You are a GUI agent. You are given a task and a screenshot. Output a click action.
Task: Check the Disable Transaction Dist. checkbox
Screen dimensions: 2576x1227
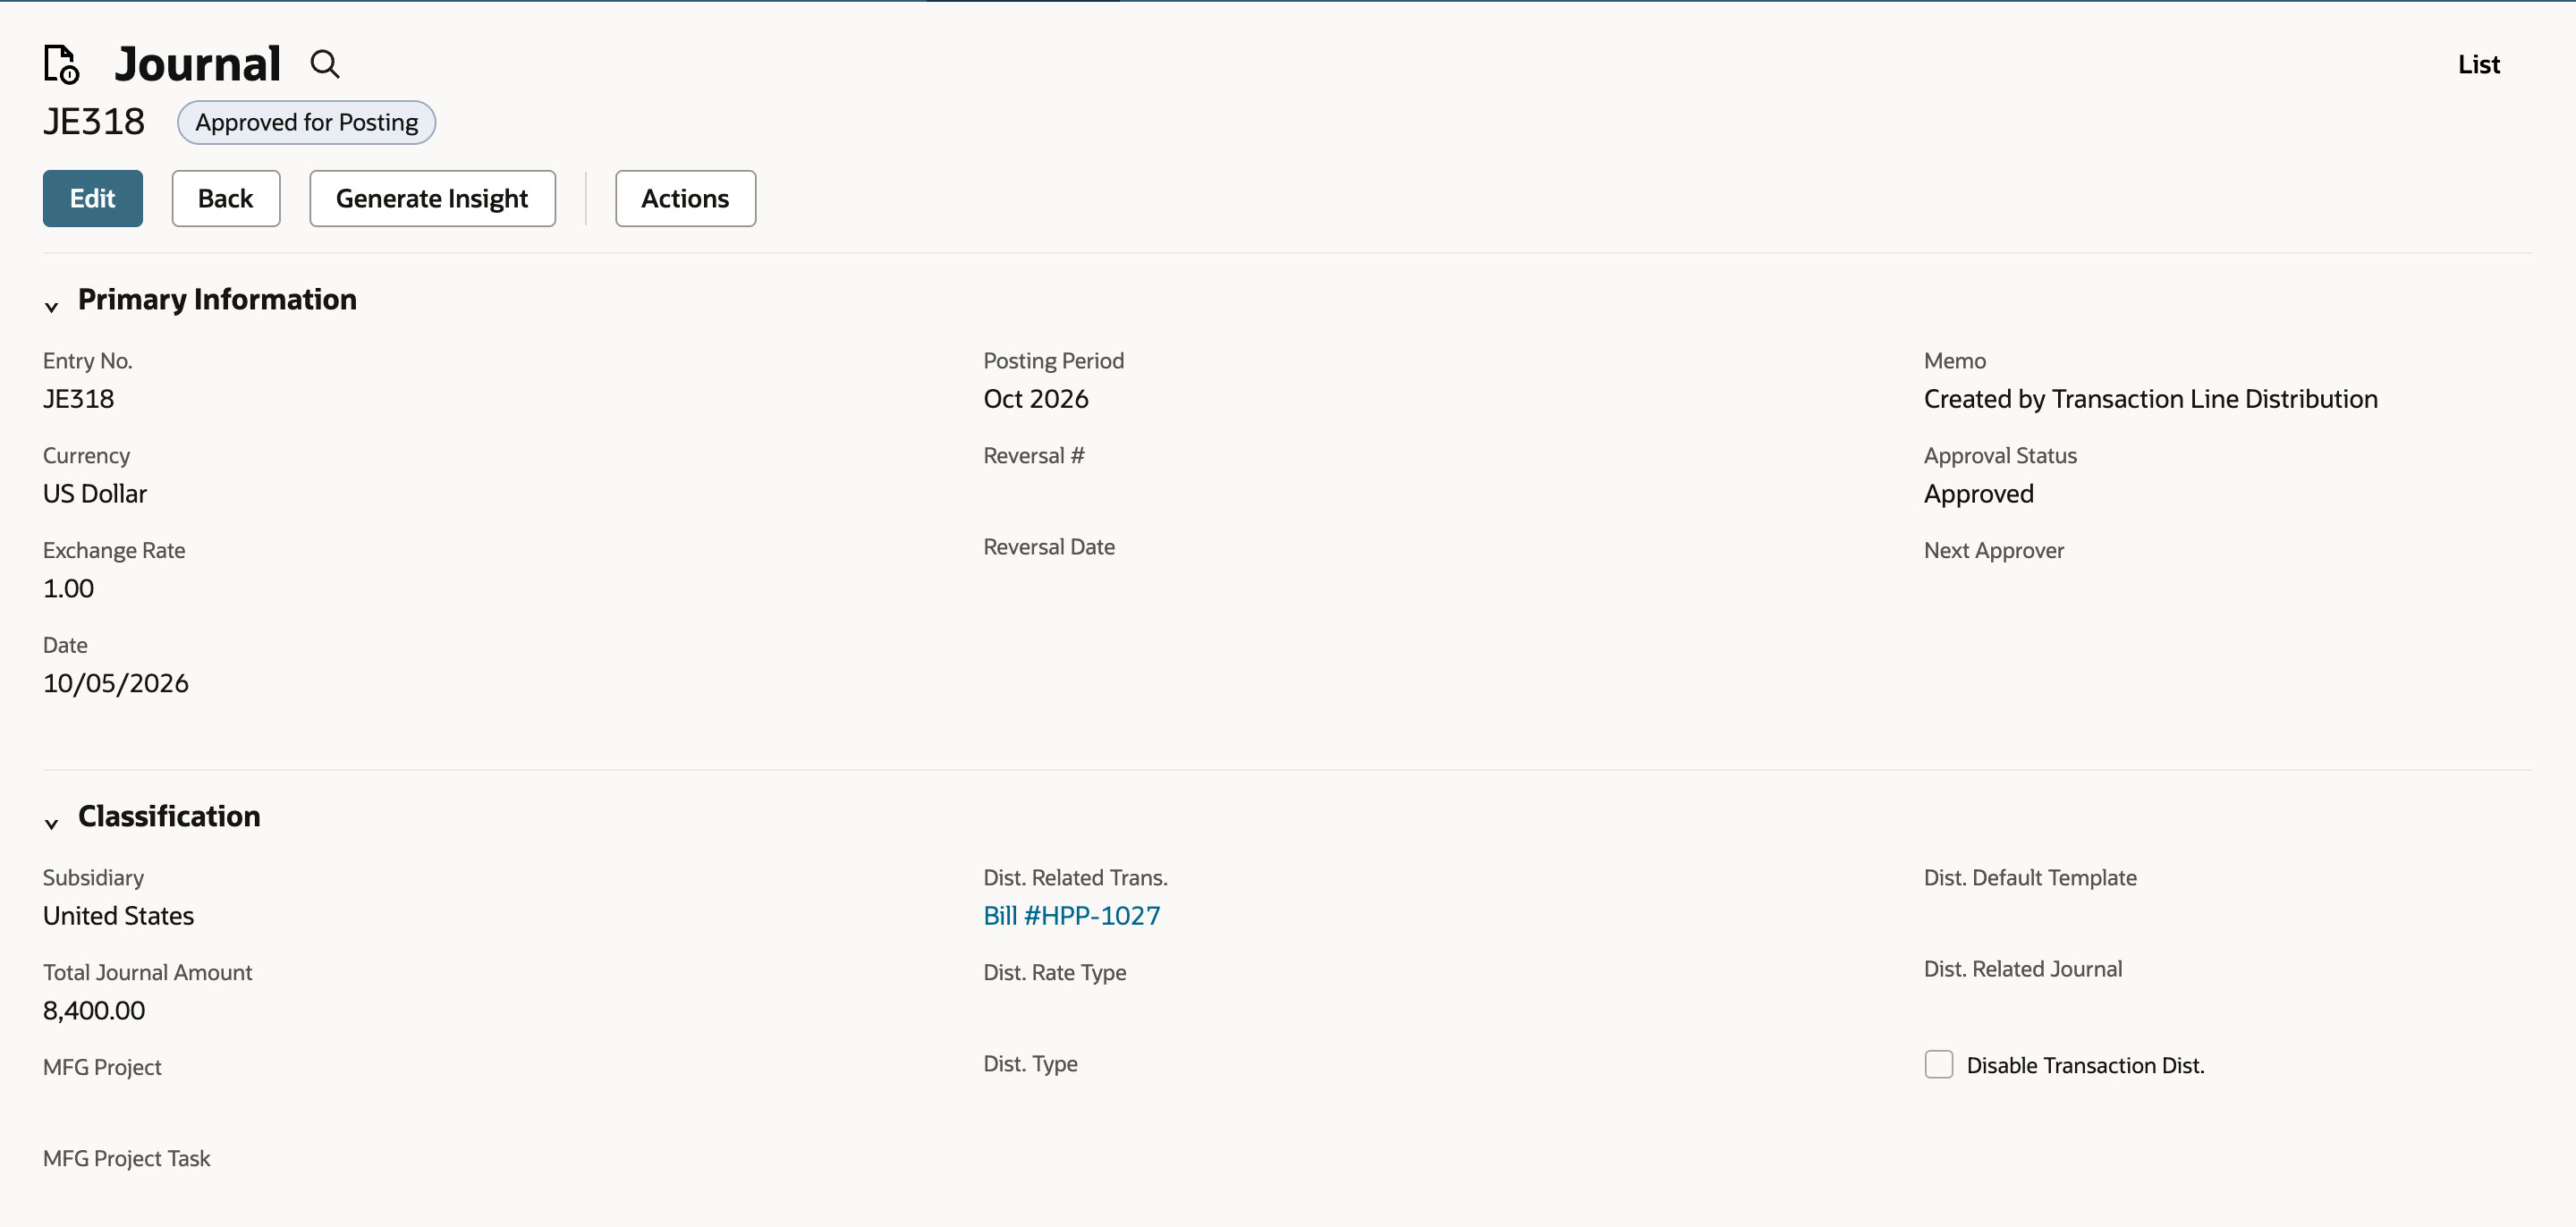[x=1938, y=1064]
